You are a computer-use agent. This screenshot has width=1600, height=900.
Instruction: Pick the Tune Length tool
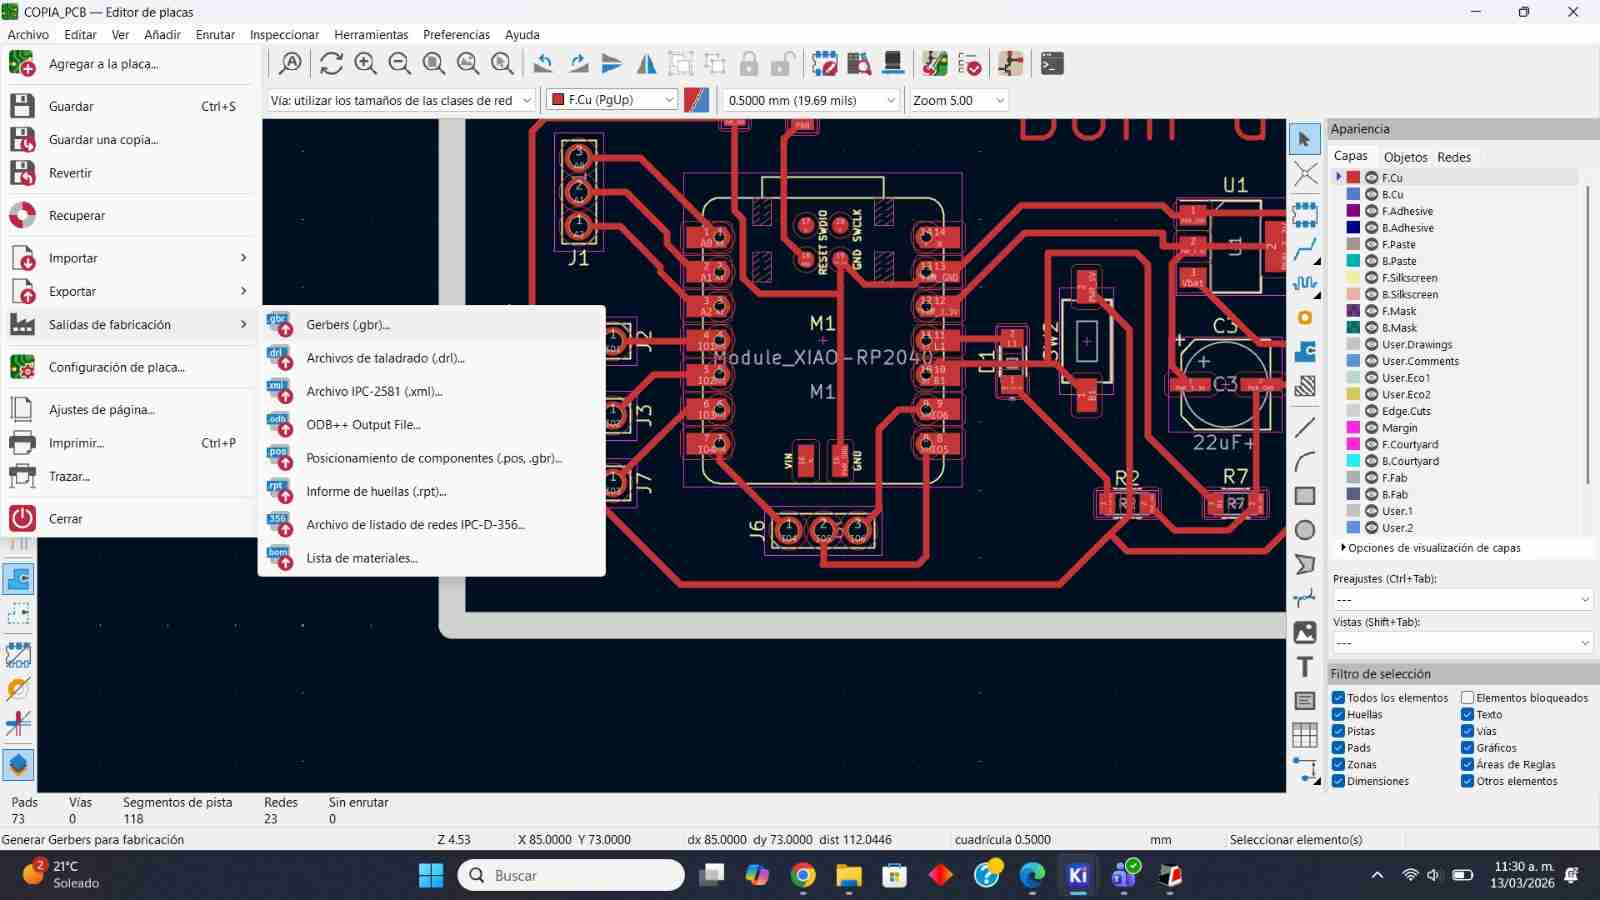[x=1304, y=283]
